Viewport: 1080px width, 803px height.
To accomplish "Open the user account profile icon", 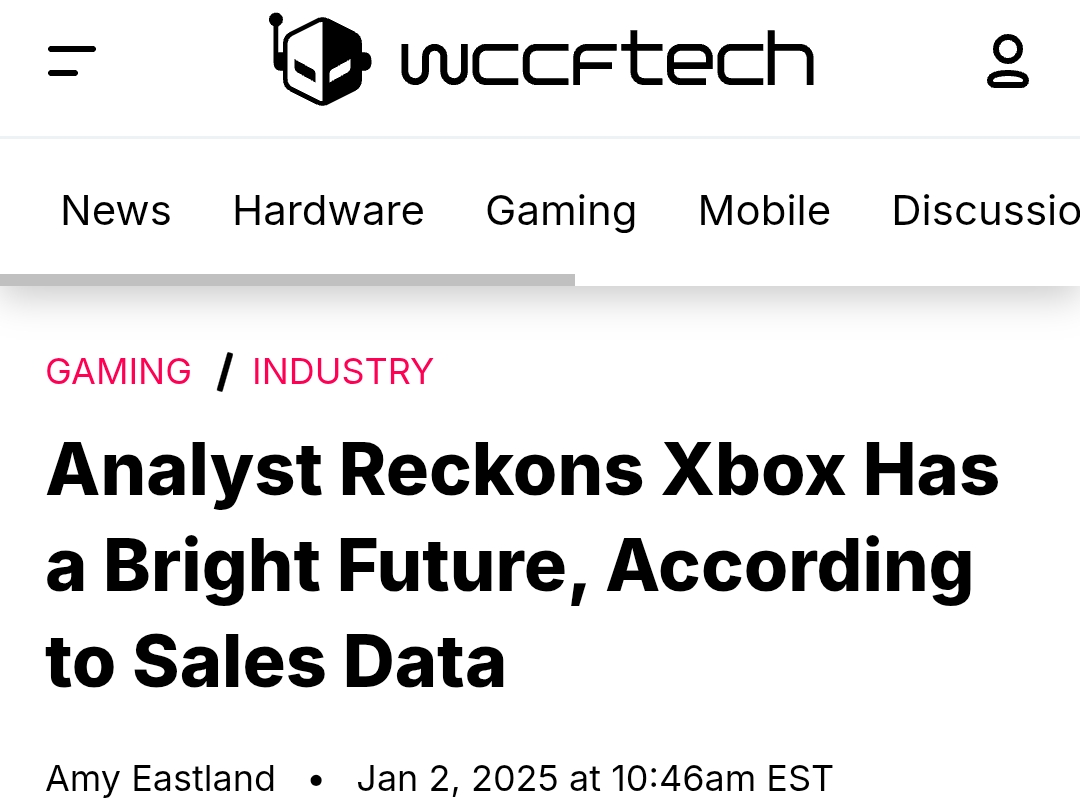I will point(1007,61).
